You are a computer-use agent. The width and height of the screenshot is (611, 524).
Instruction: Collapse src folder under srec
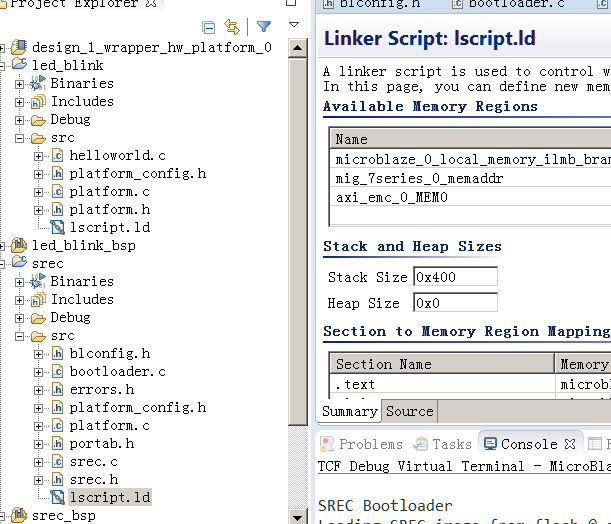pyautogui.click(x=19, y=336)
